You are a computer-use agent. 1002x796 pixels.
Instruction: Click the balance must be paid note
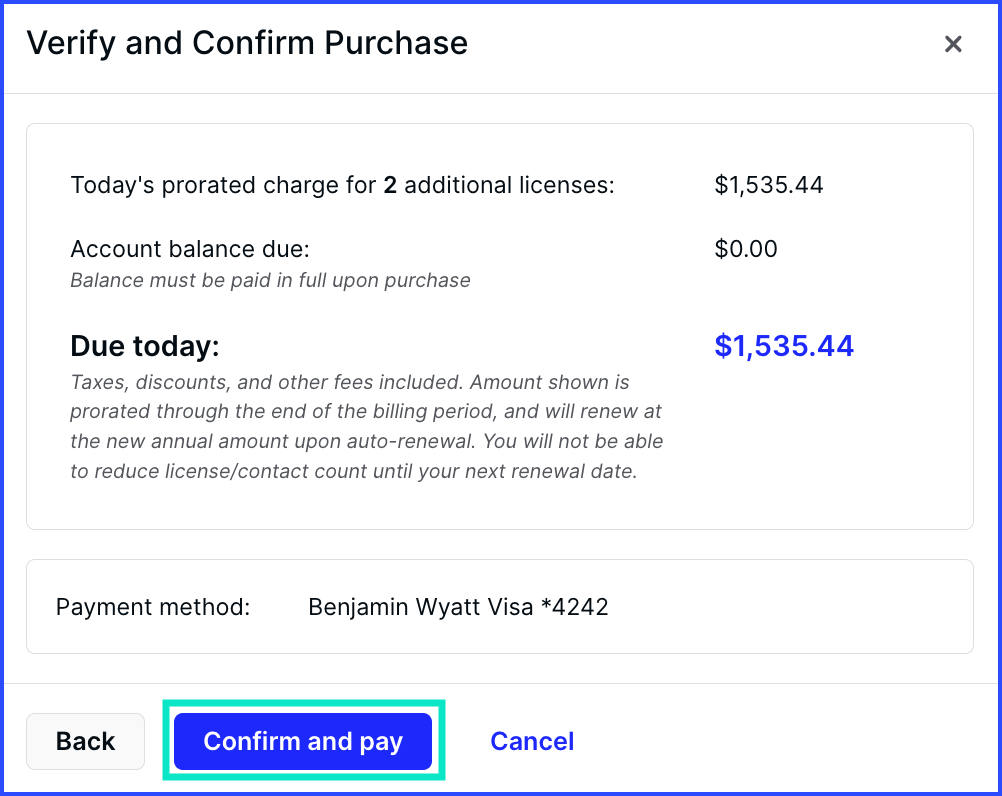coord(270,280)
